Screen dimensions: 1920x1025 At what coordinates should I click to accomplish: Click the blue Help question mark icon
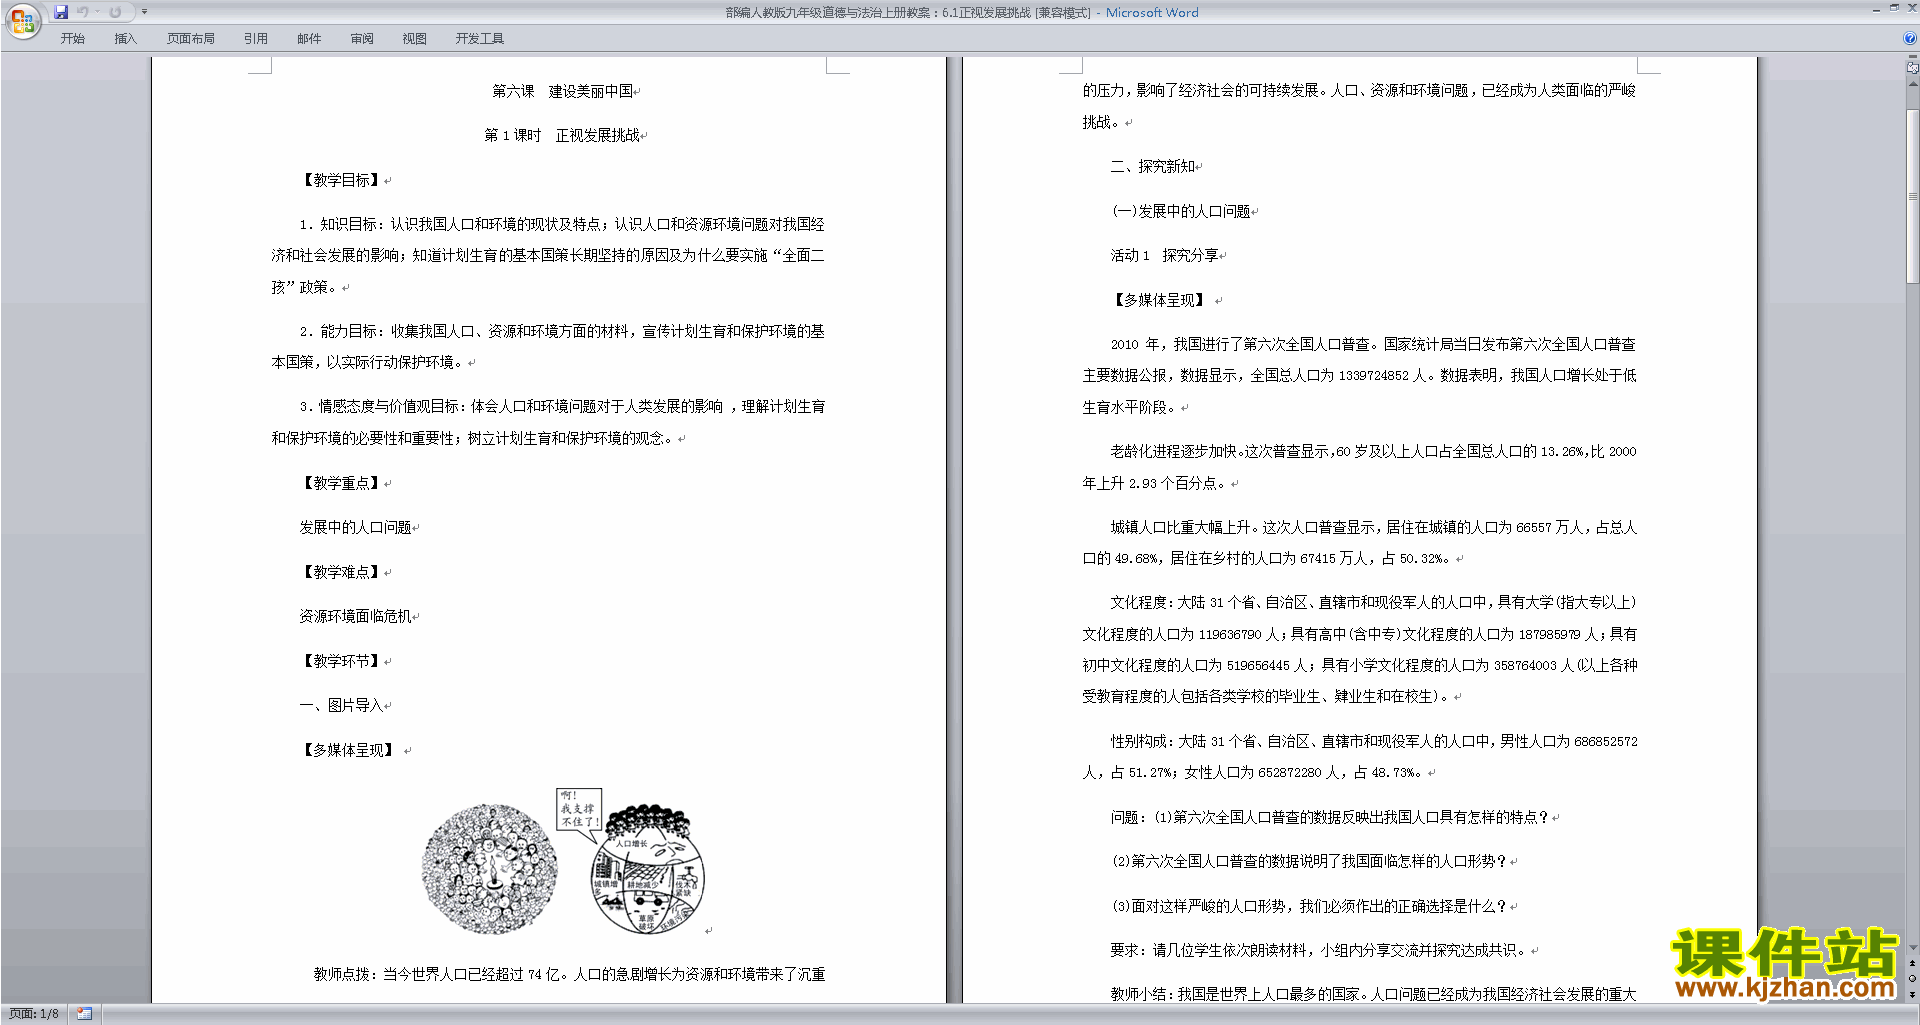(1910, 38)
